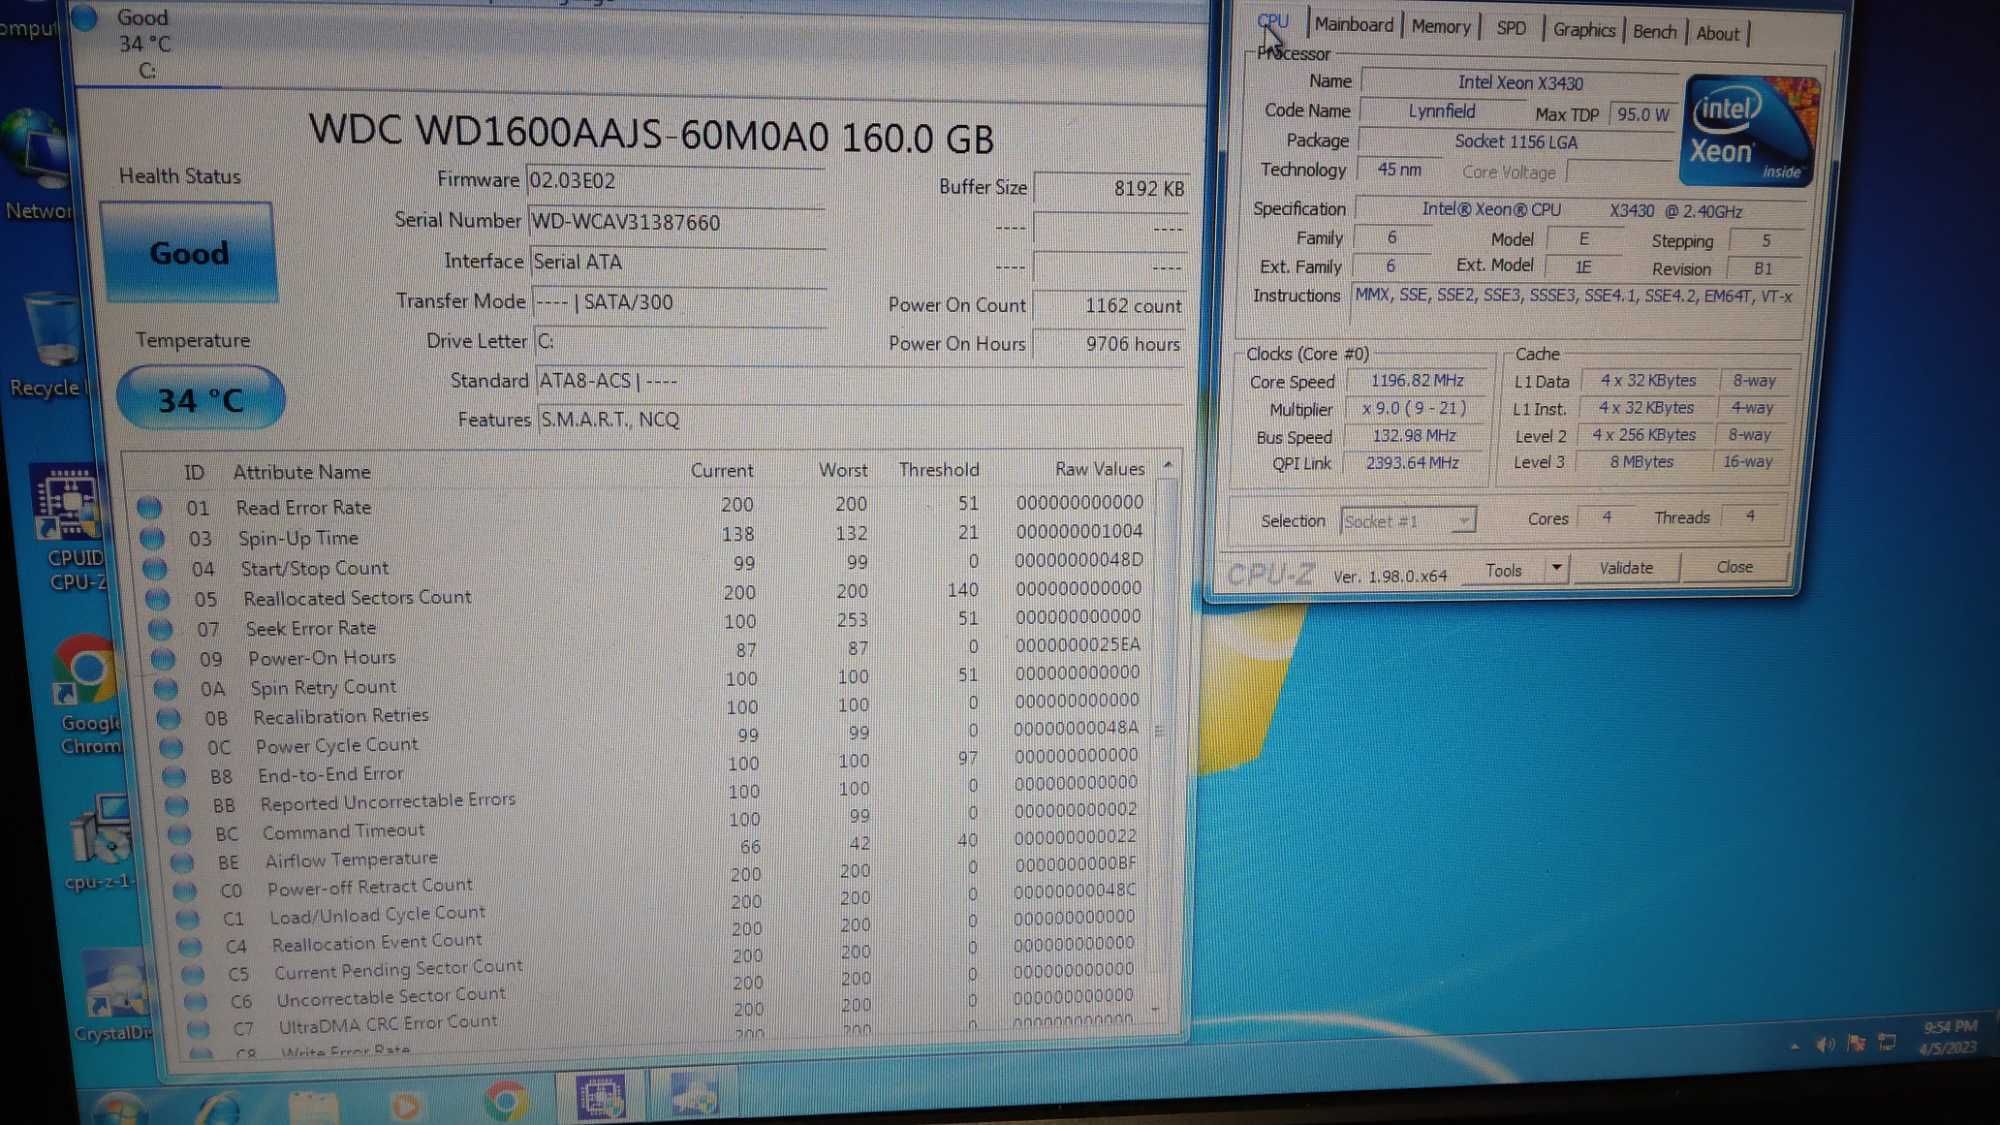Click the Power On Hours value 9706 hours
Viewport: 2000px width, 1125px height.
coord(1109,344)
